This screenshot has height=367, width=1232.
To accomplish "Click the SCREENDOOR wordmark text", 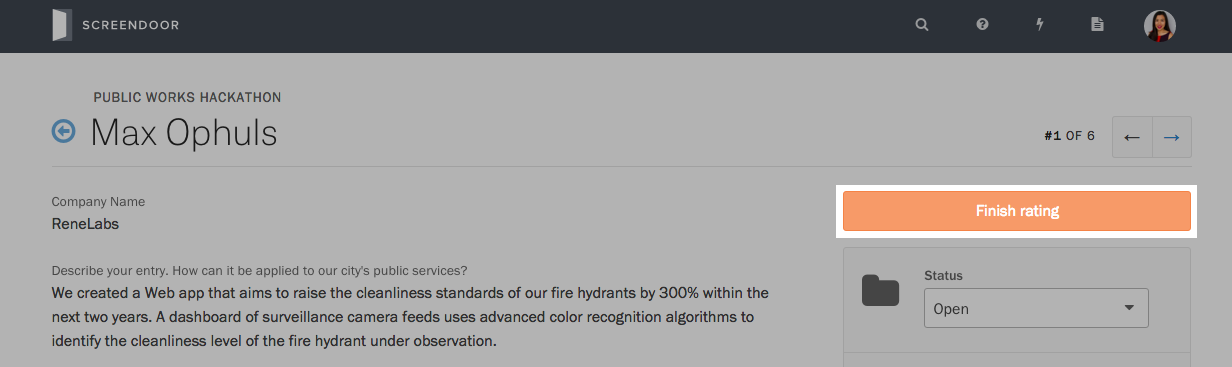I will (131, 25).
